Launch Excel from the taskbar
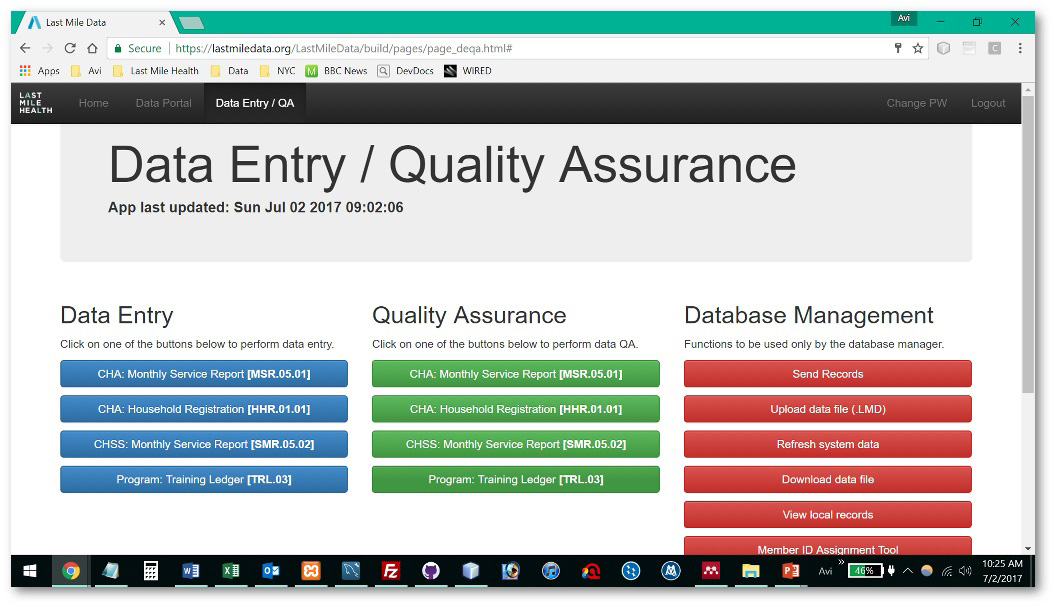Viewport: 1056px width, 608px height. (x=231, y=571)
